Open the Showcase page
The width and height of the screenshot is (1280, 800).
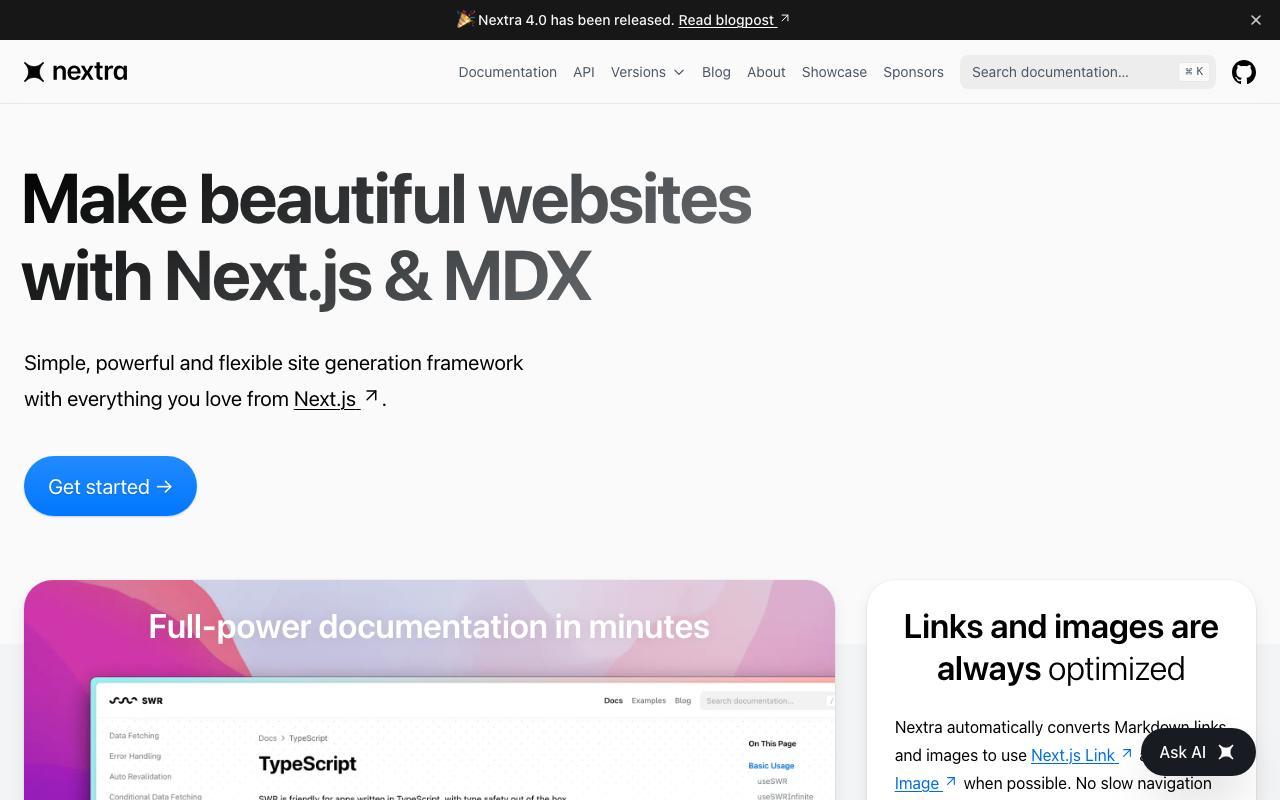click(x=834, y=72)
